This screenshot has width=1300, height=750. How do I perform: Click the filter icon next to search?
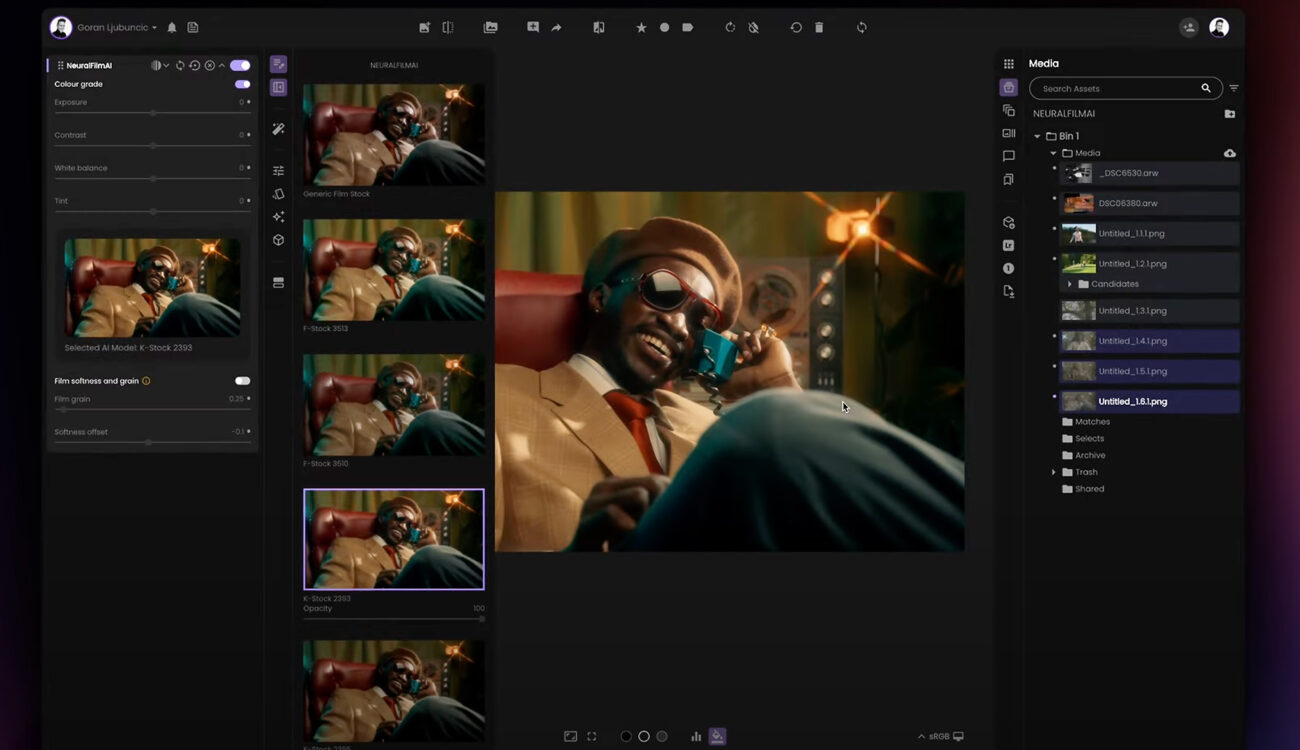point(1234,89)
